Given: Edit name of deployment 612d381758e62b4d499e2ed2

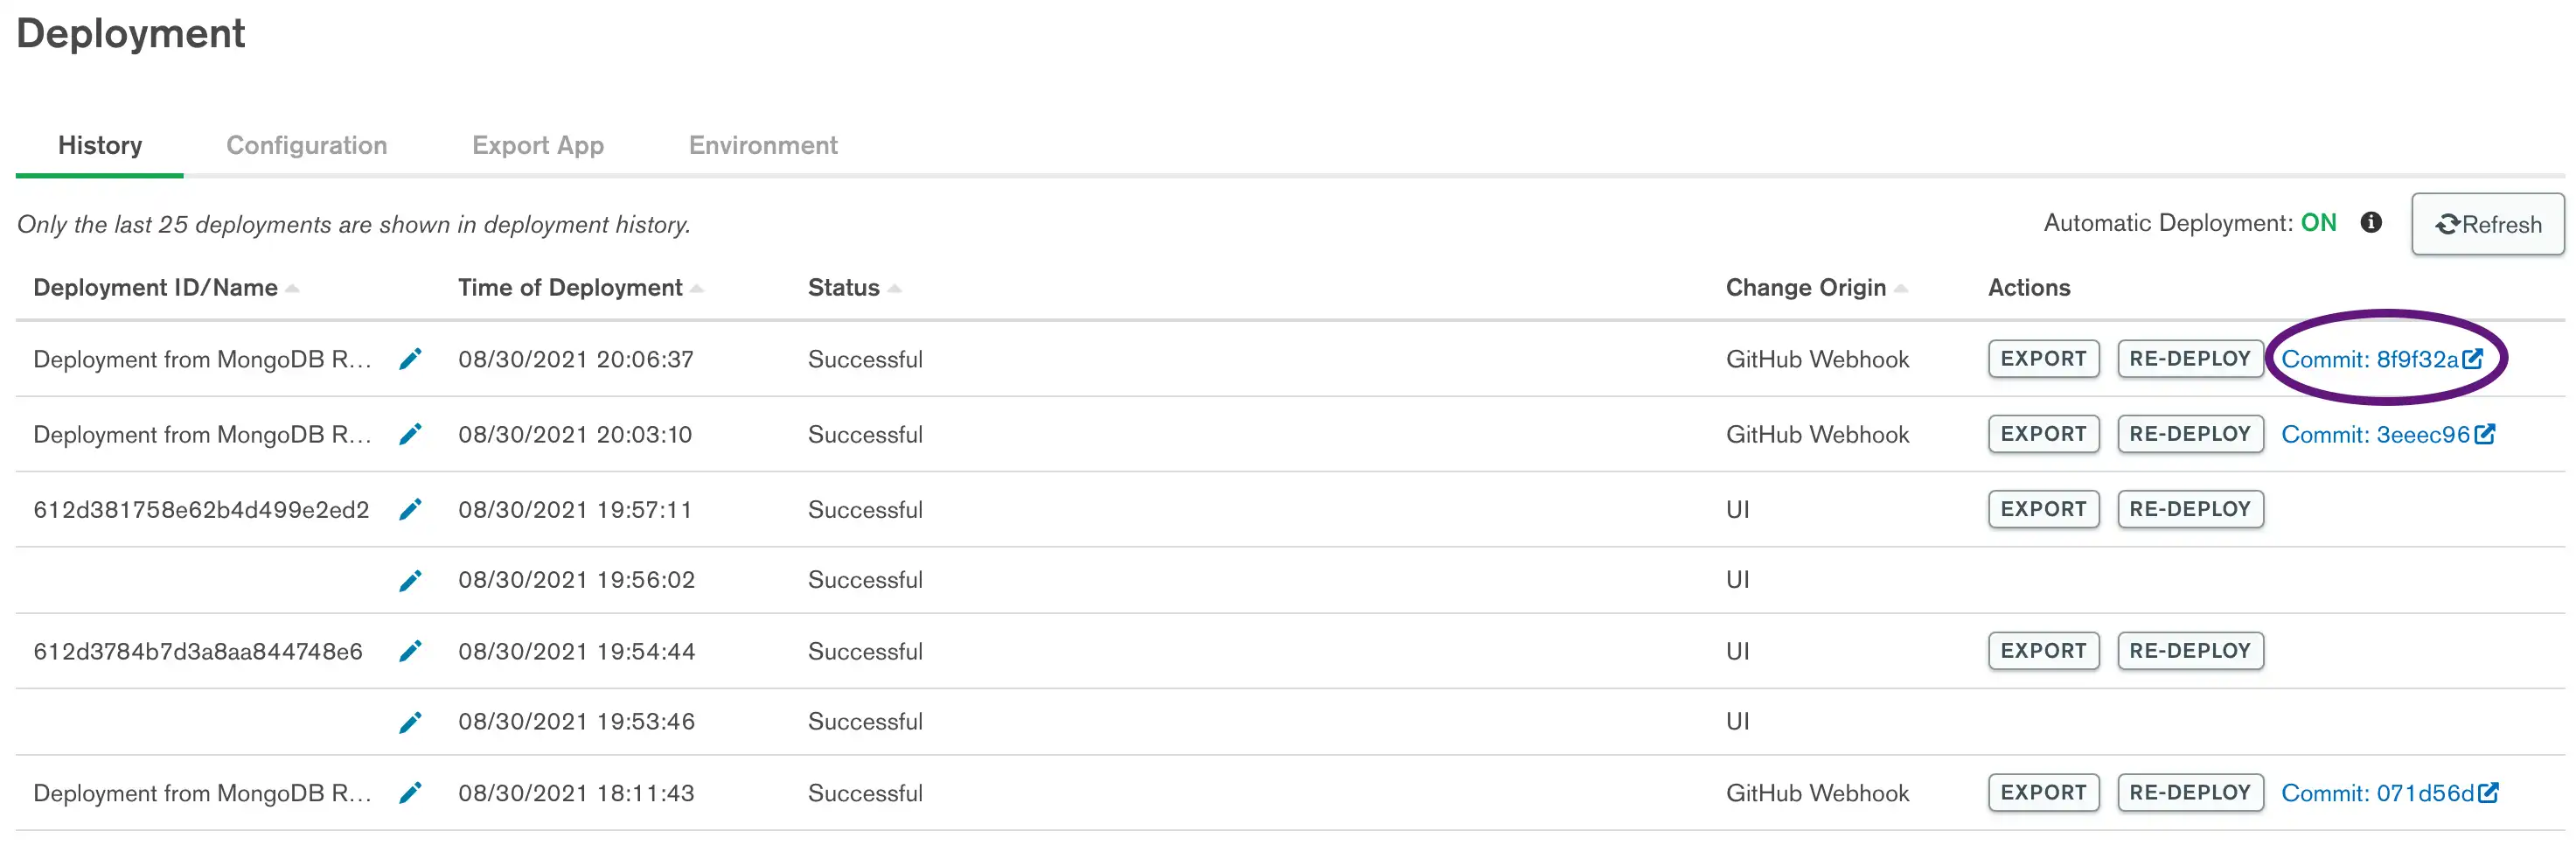Looking at the screenshot, I should pos(410,510).
